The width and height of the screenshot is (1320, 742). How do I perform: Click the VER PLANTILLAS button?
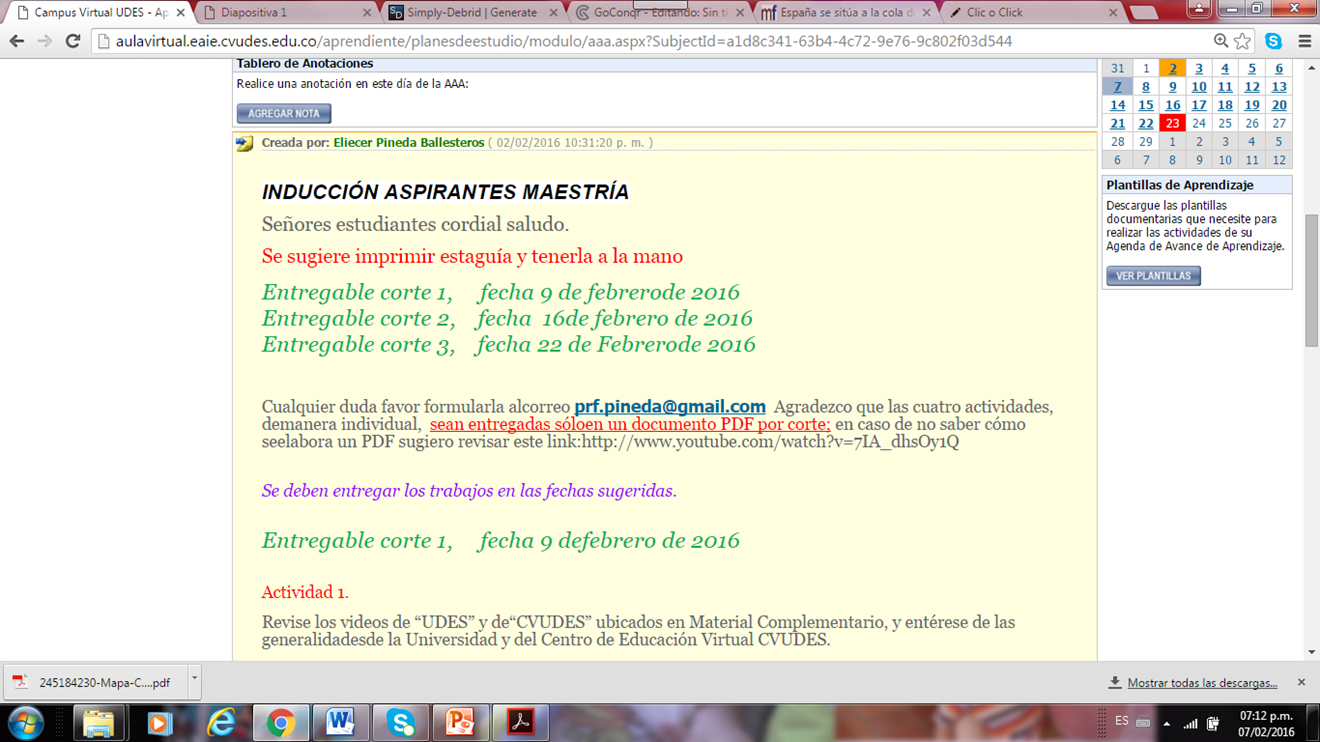tap(1153, 276)
